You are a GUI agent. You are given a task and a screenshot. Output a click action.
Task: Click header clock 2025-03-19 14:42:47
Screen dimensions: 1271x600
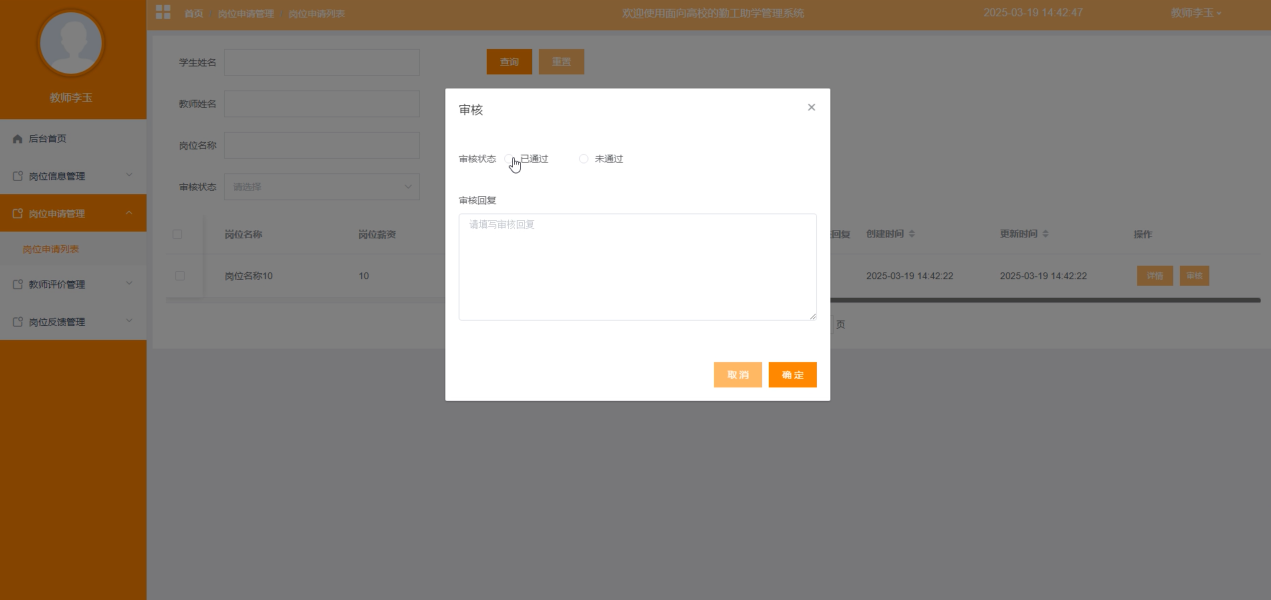click(x=1033, y=13)
